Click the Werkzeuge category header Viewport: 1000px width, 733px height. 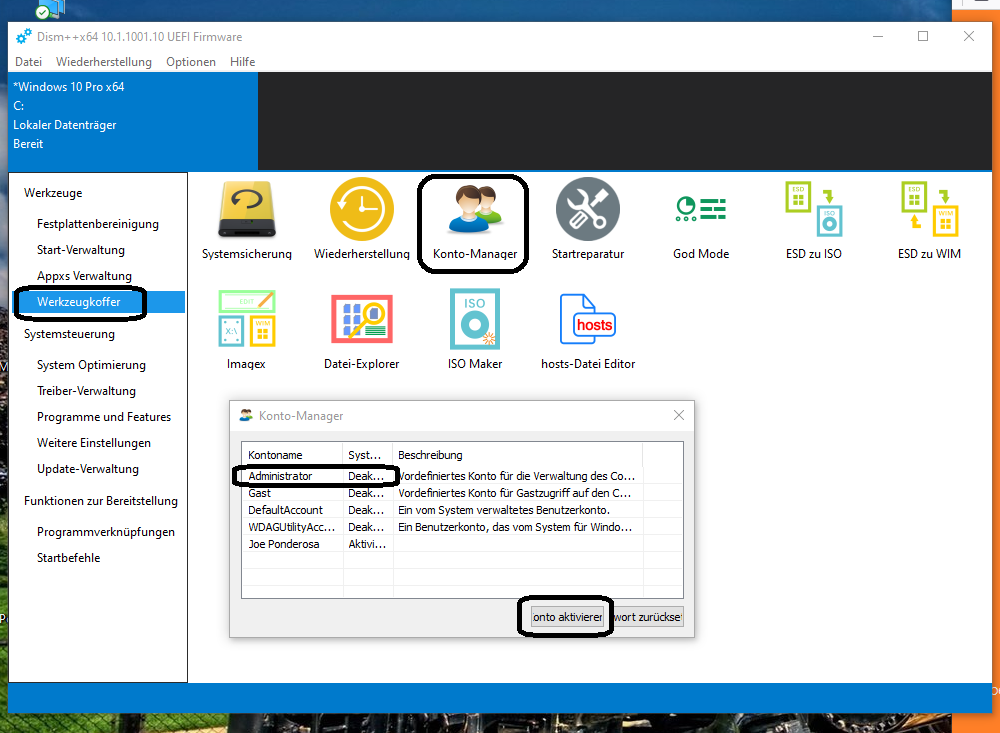point(53,193)
